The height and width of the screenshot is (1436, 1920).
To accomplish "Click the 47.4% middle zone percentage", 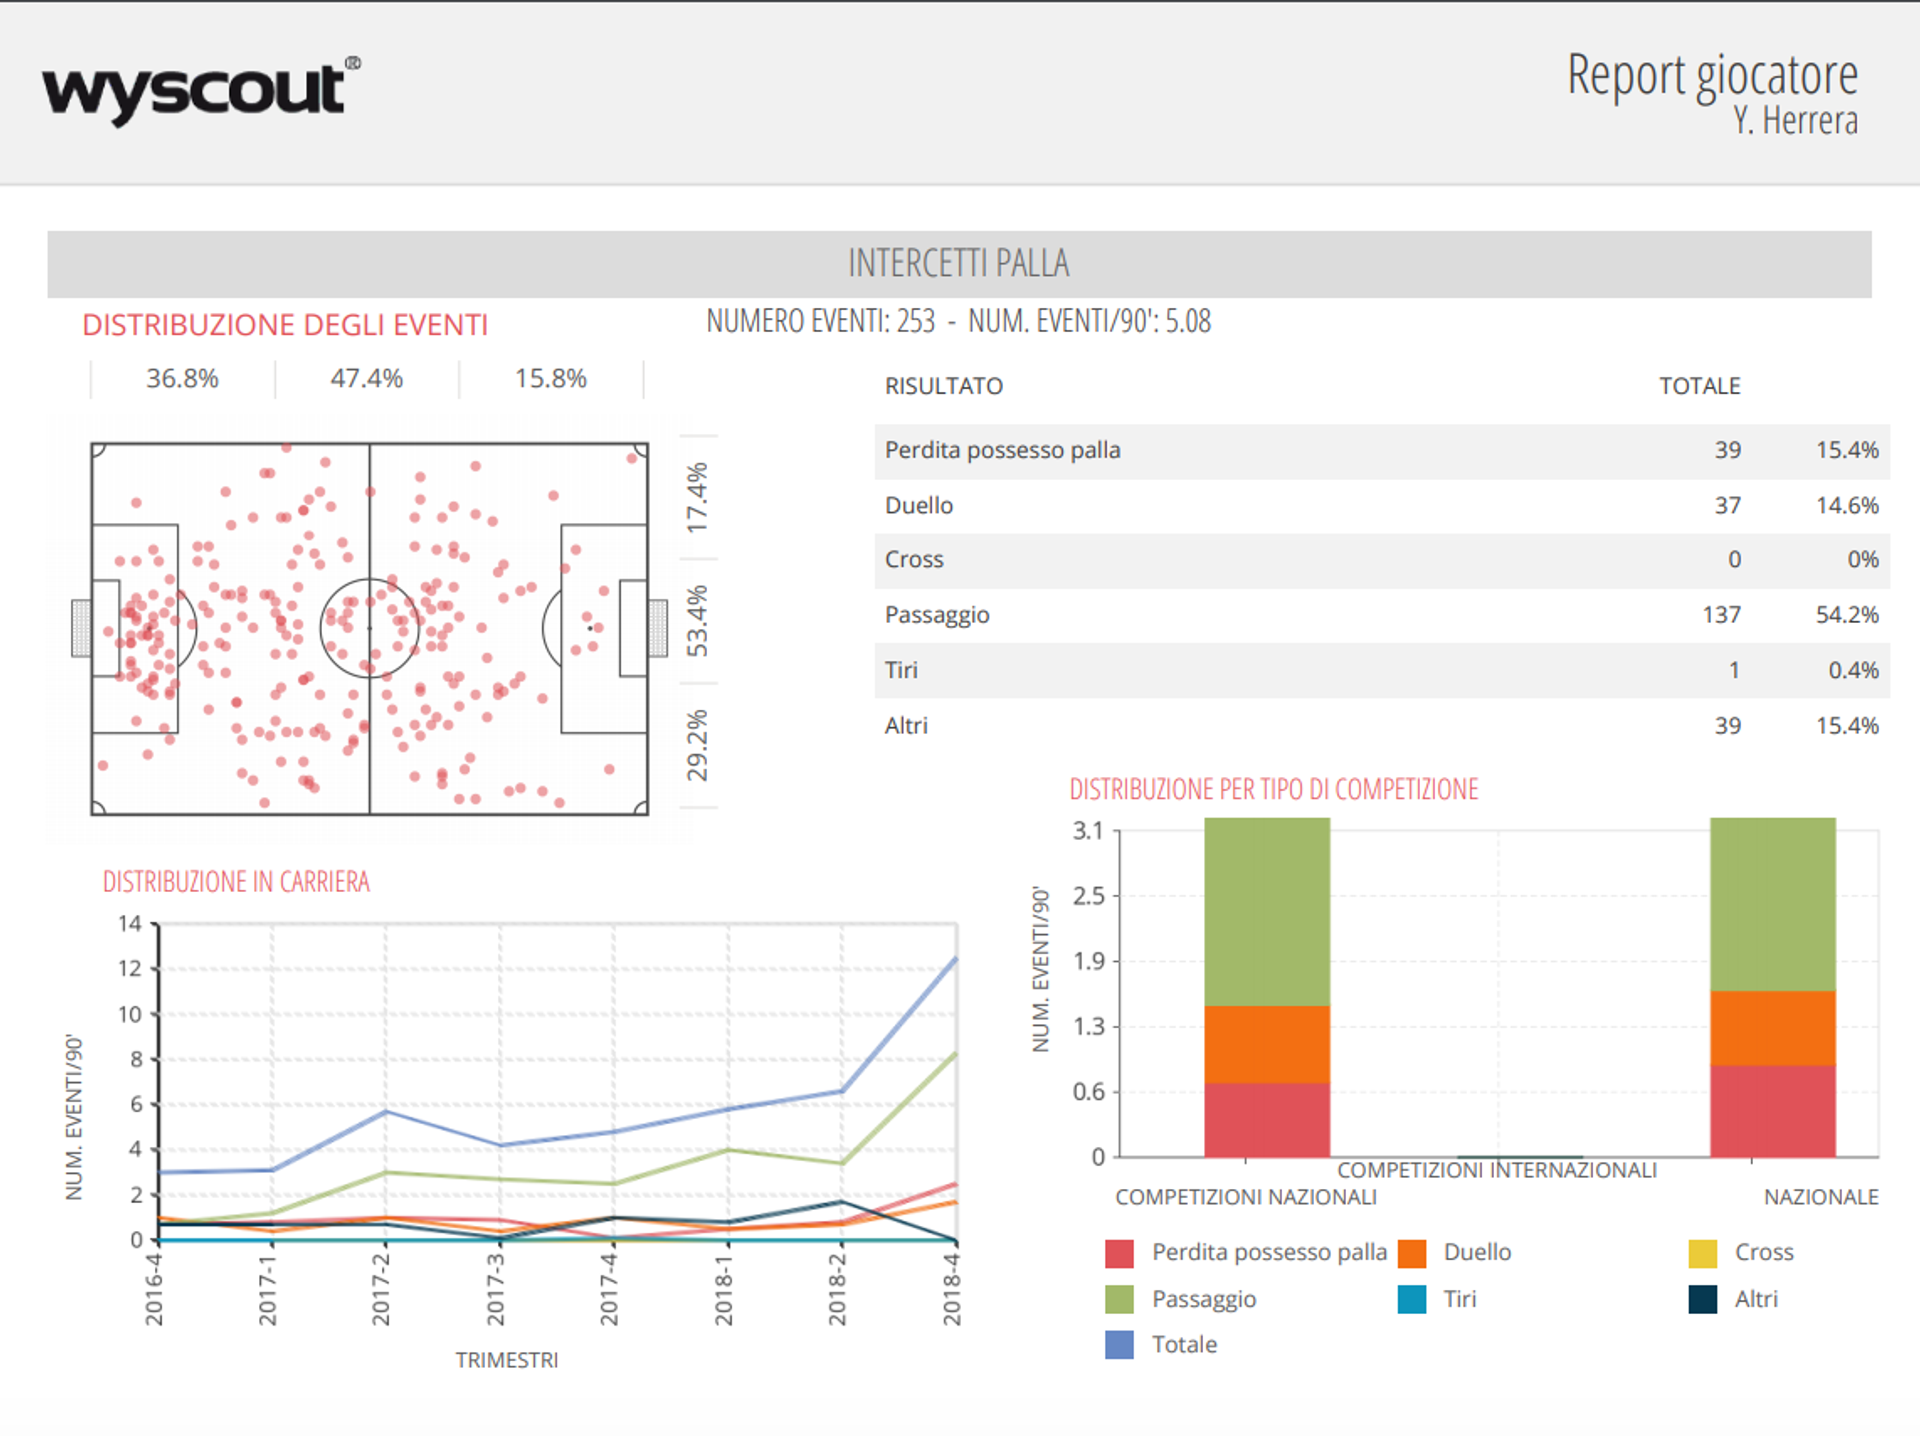I will click(366, 379).
